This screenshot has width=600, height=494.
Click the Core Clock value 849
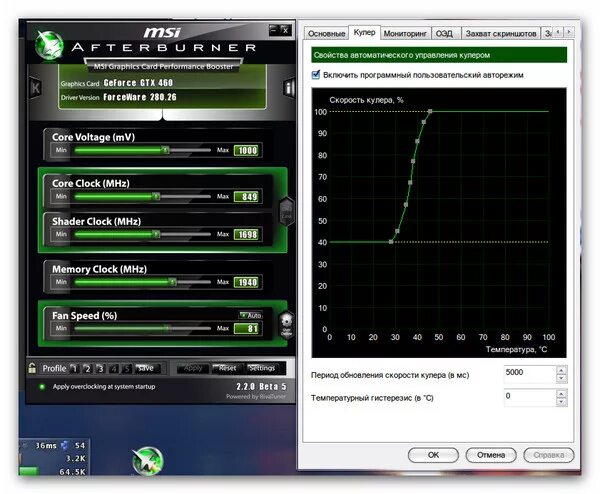[248, 197]
